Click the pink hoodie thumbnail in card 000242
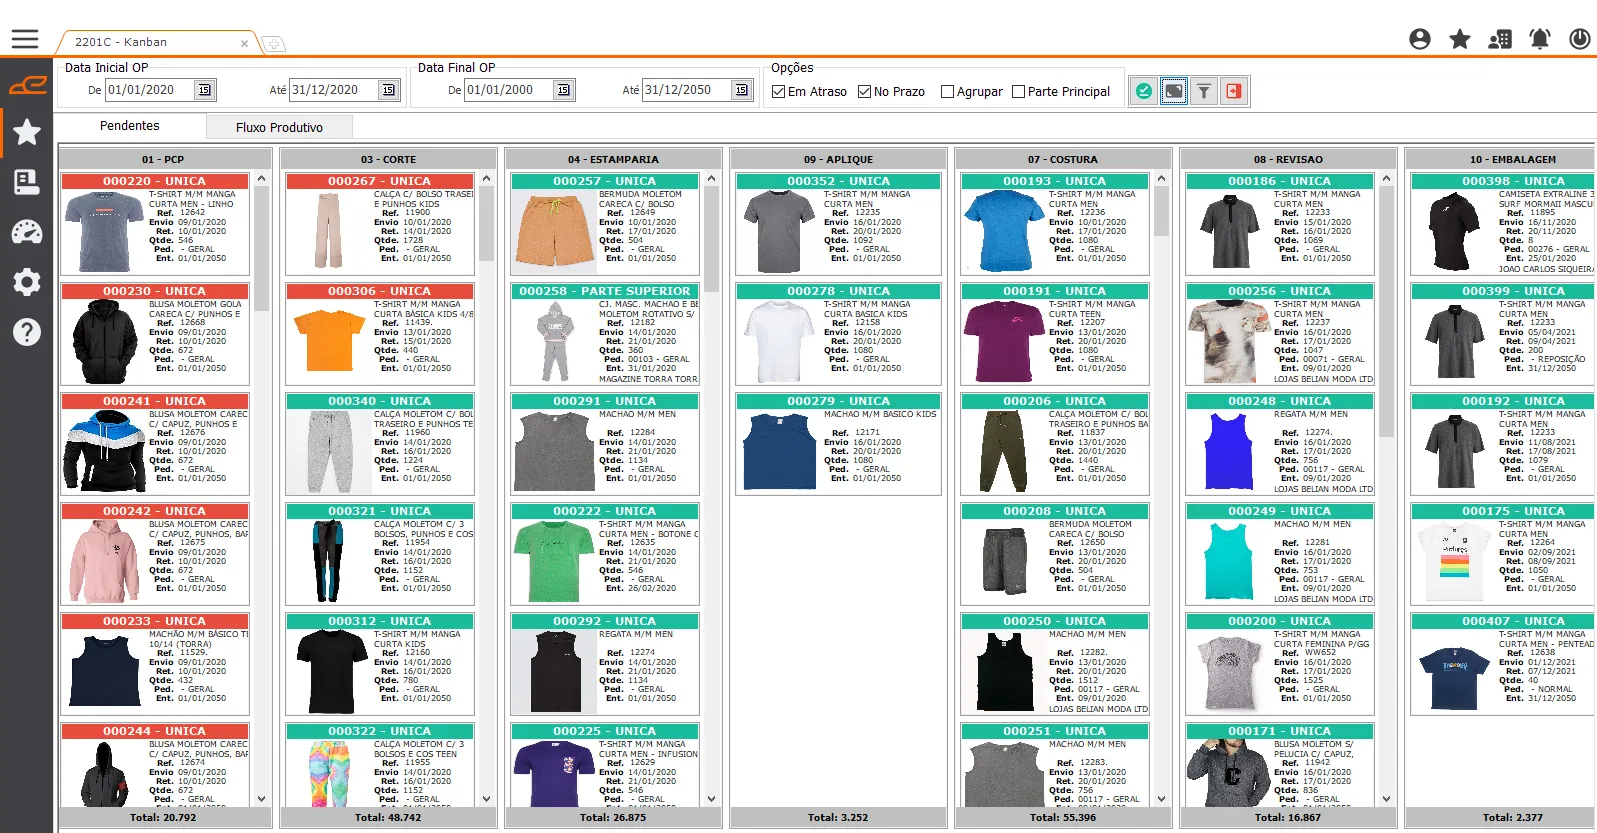Screen dimensions: 1597x833 pos(104,562)
